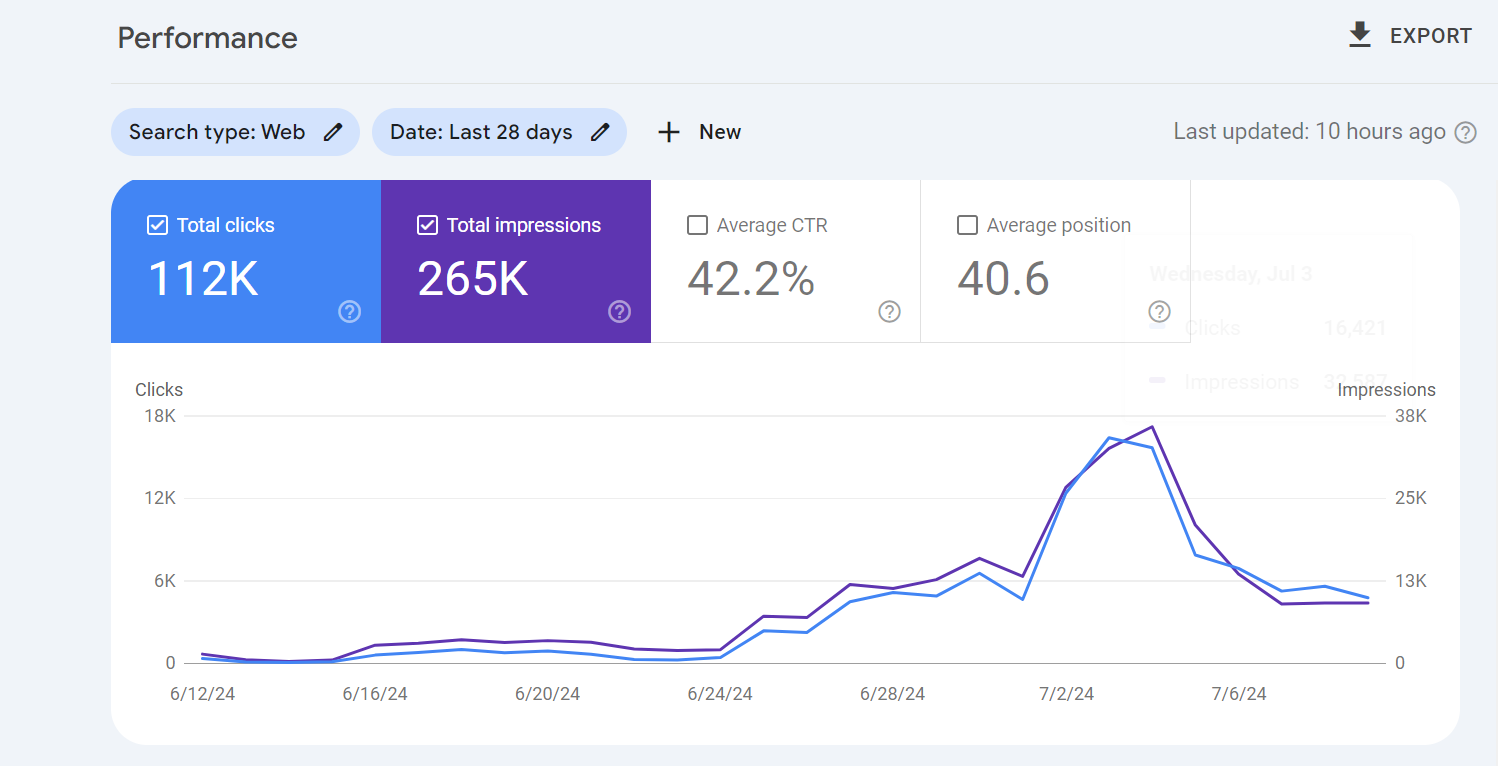Select the 40.6 Average position value
This screenshot has width=1498, height=766.
tap(1003, 279)
